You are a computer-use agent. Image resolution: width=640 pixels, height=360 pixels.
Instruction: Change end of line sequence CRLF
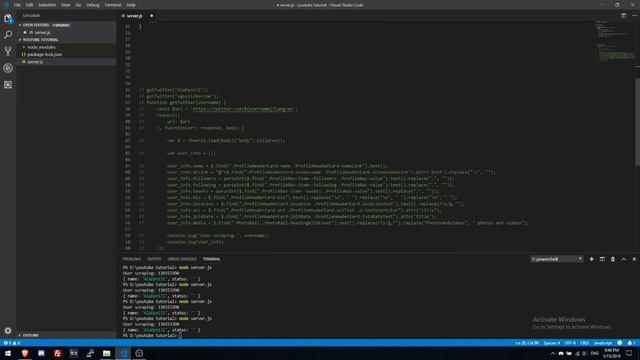click(585, 343)
